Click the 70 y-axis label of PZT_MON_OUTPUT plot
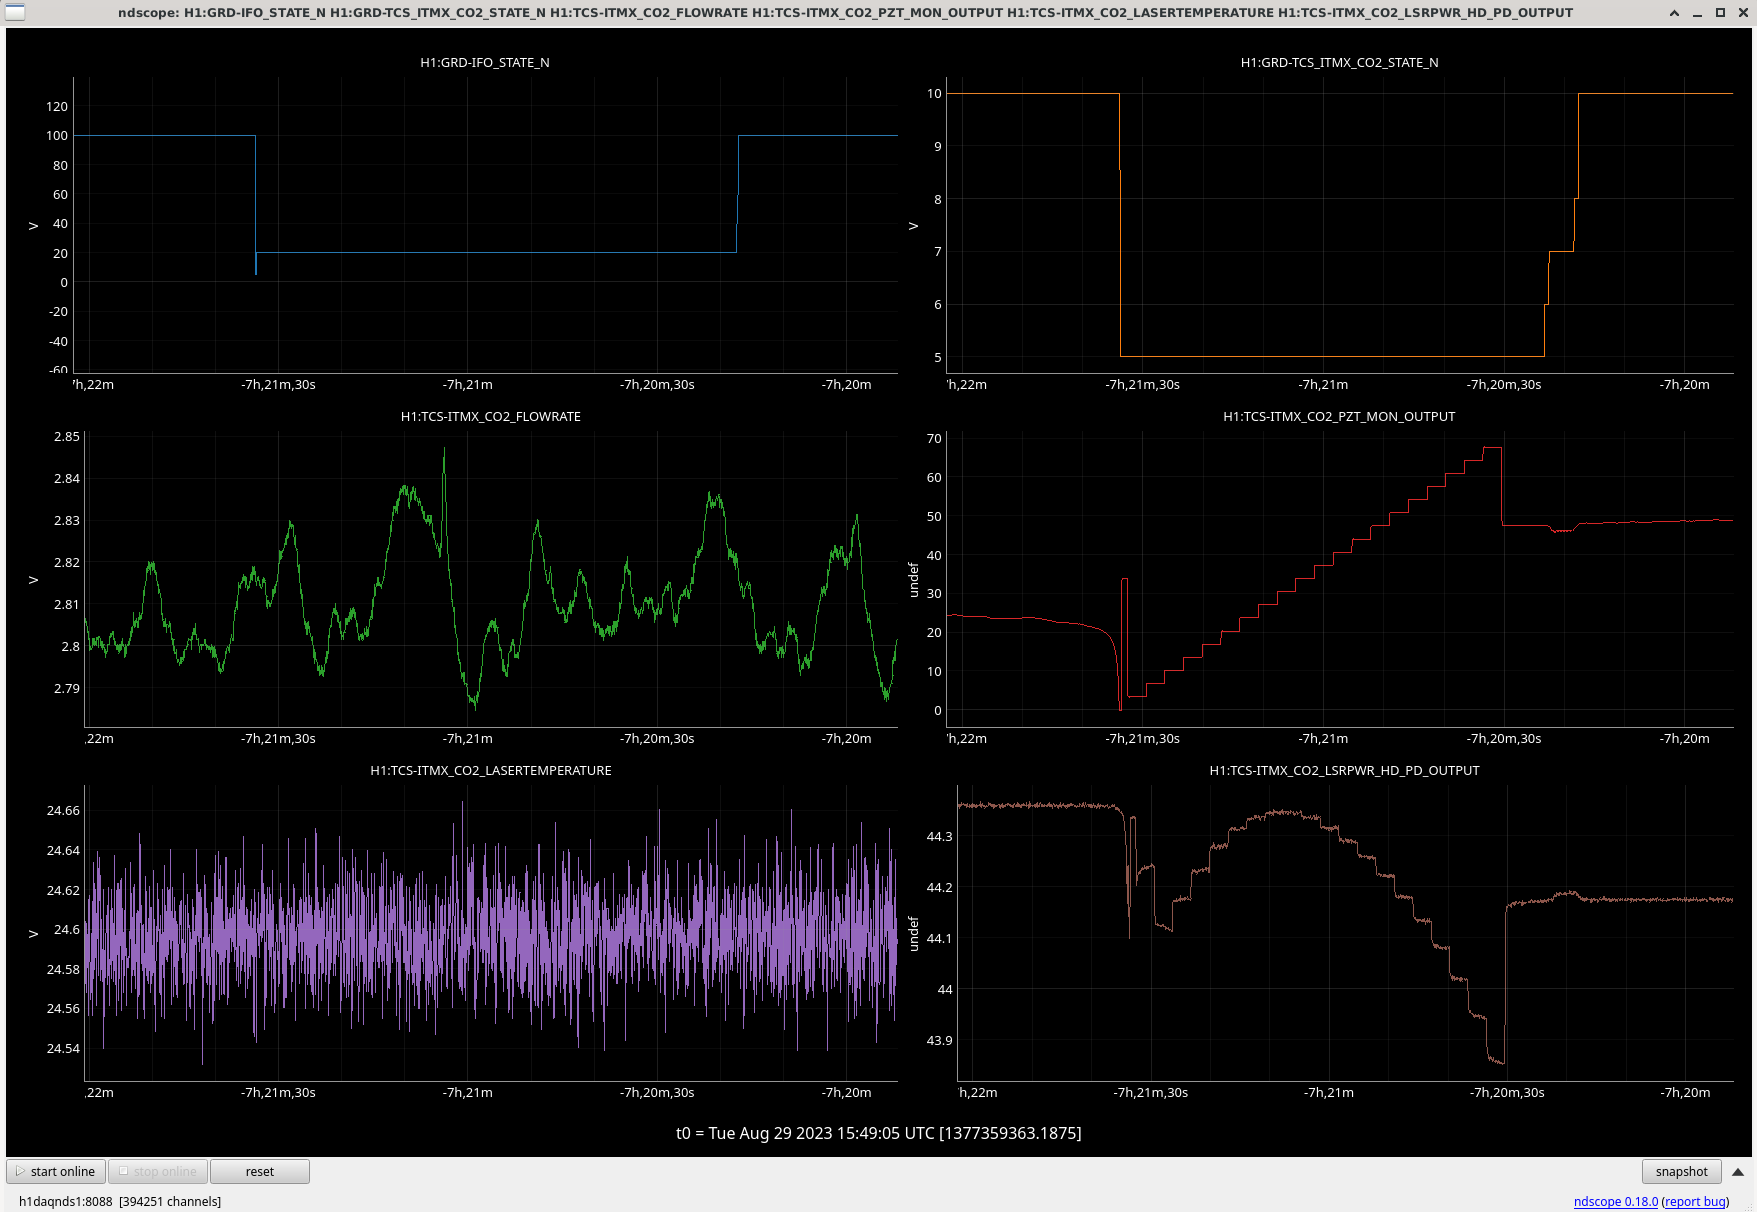The width and height of the screenshot is (1757, 1212). click(934, 439)
